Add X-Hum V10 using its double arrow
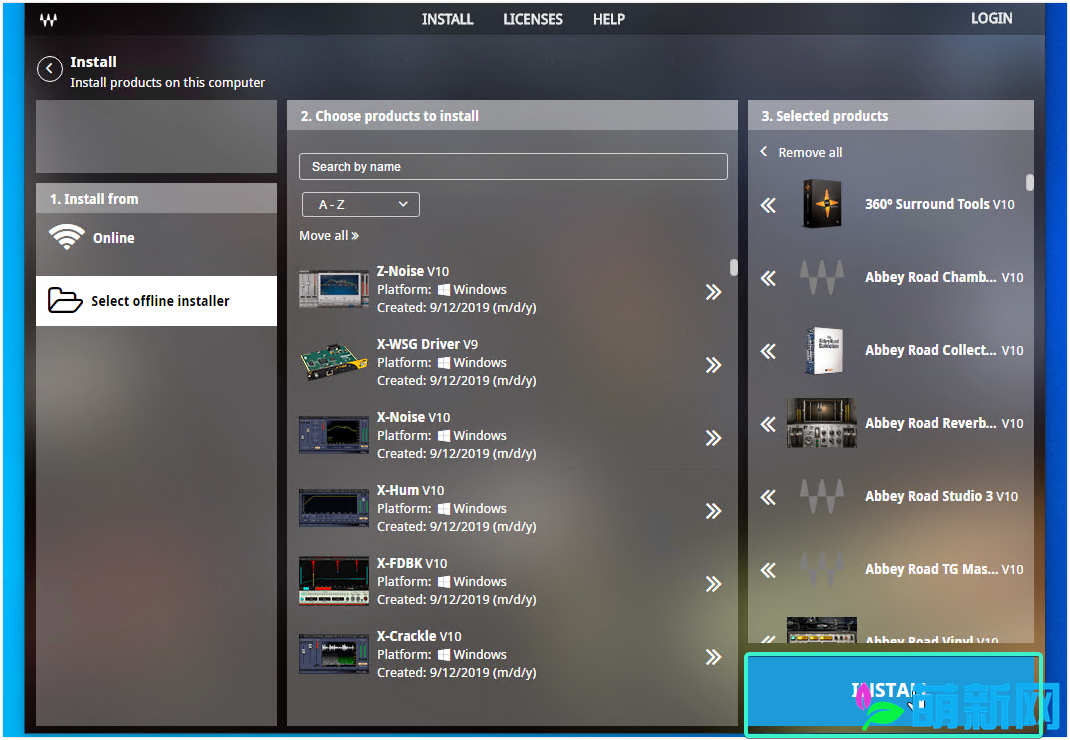Viewport: 1070px width, 740px height. coord(713,511)
